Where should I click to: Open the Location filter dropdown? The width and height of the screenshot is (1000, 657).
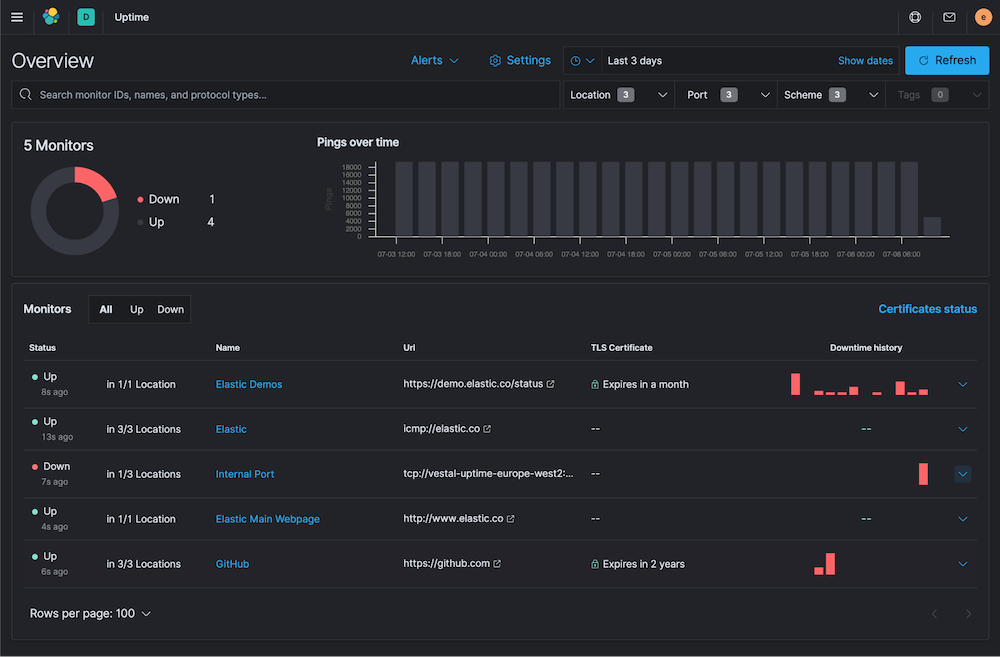point(618,94)
